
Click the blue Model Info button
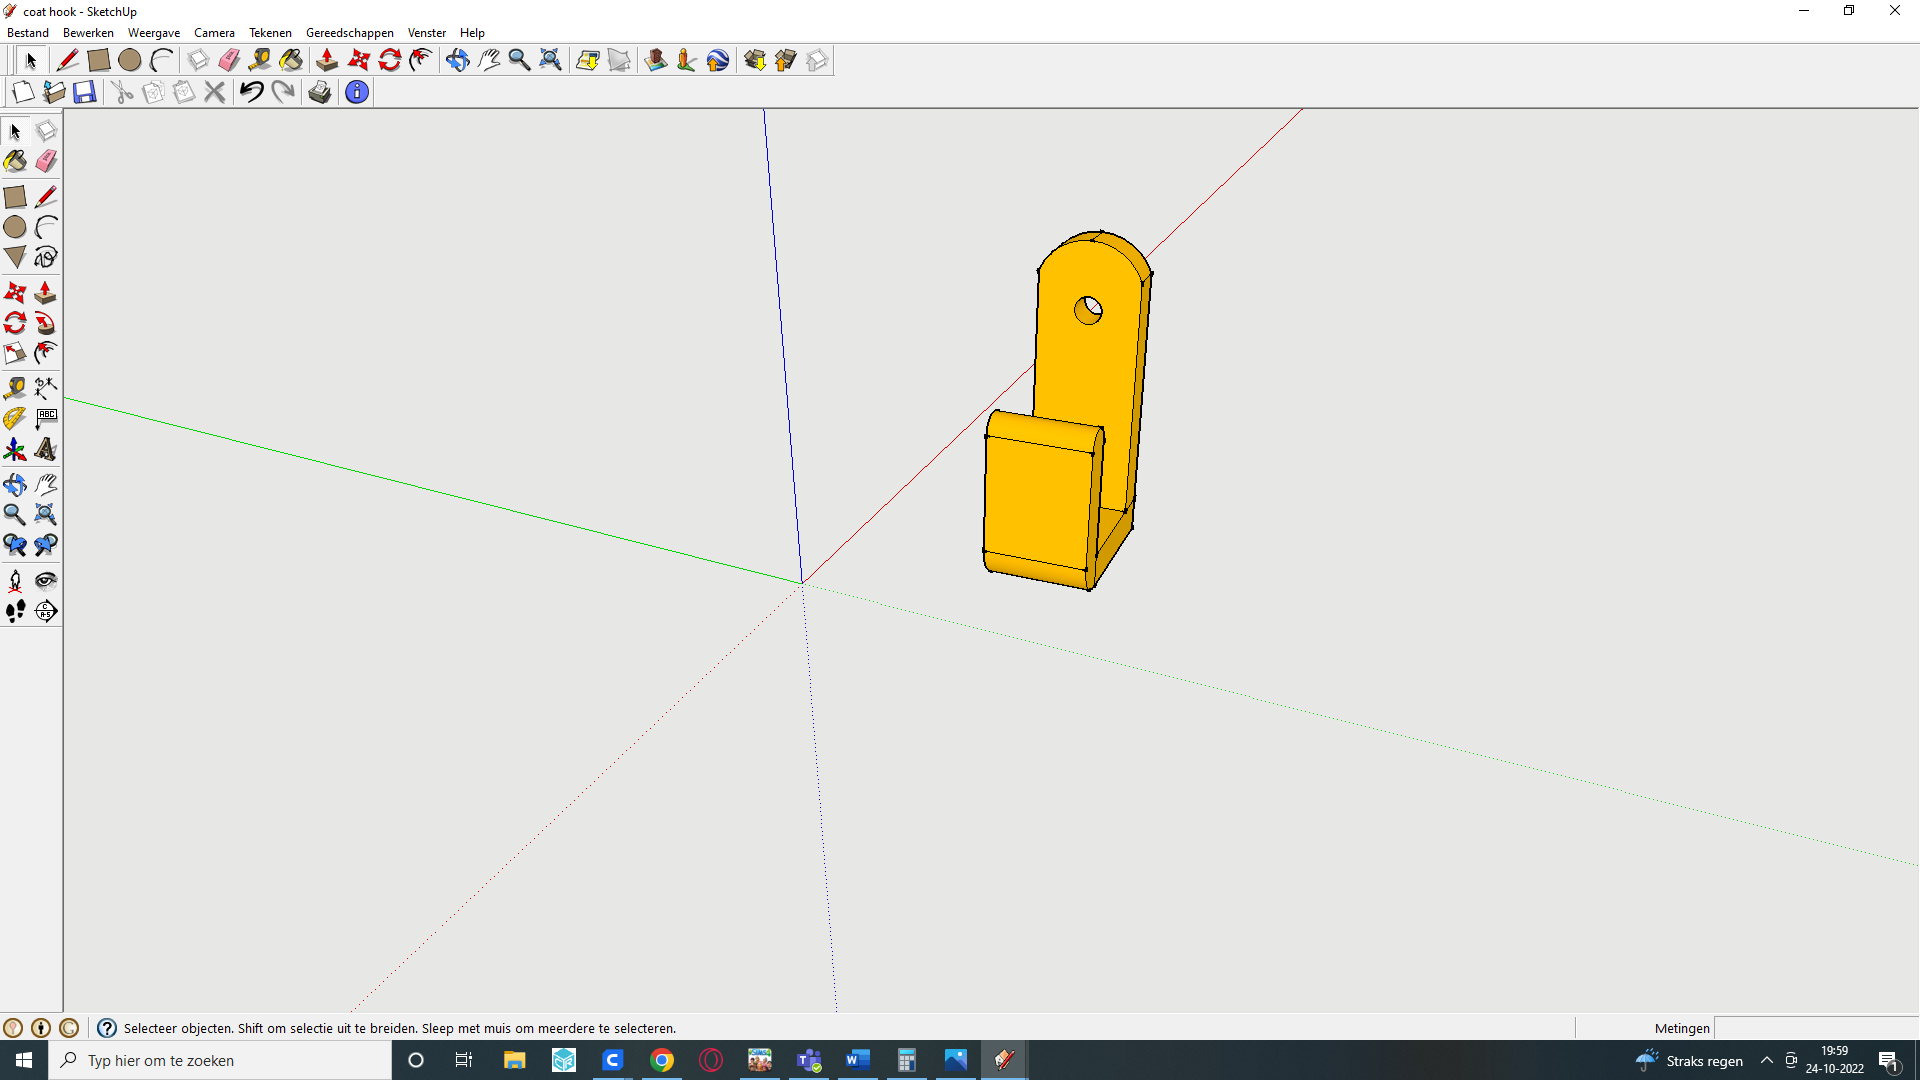point(357,91)
